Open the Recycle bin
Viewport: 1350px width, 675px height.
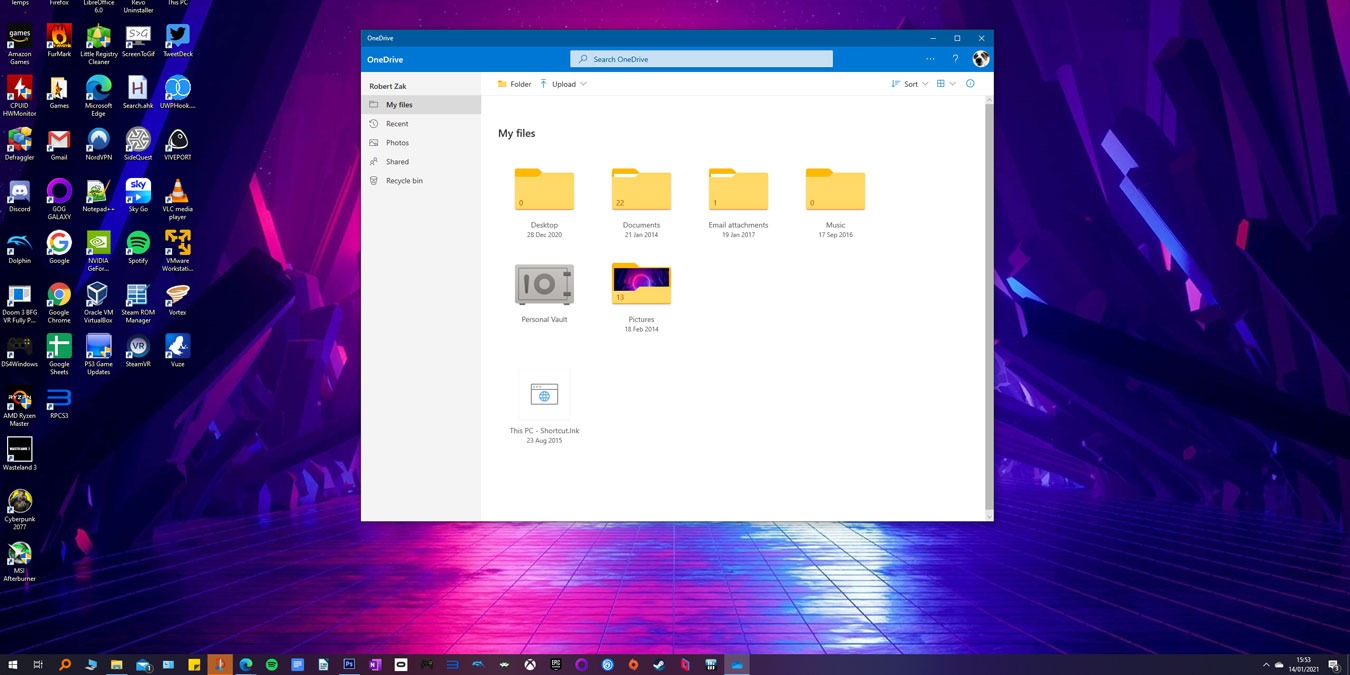click(403, 180)
